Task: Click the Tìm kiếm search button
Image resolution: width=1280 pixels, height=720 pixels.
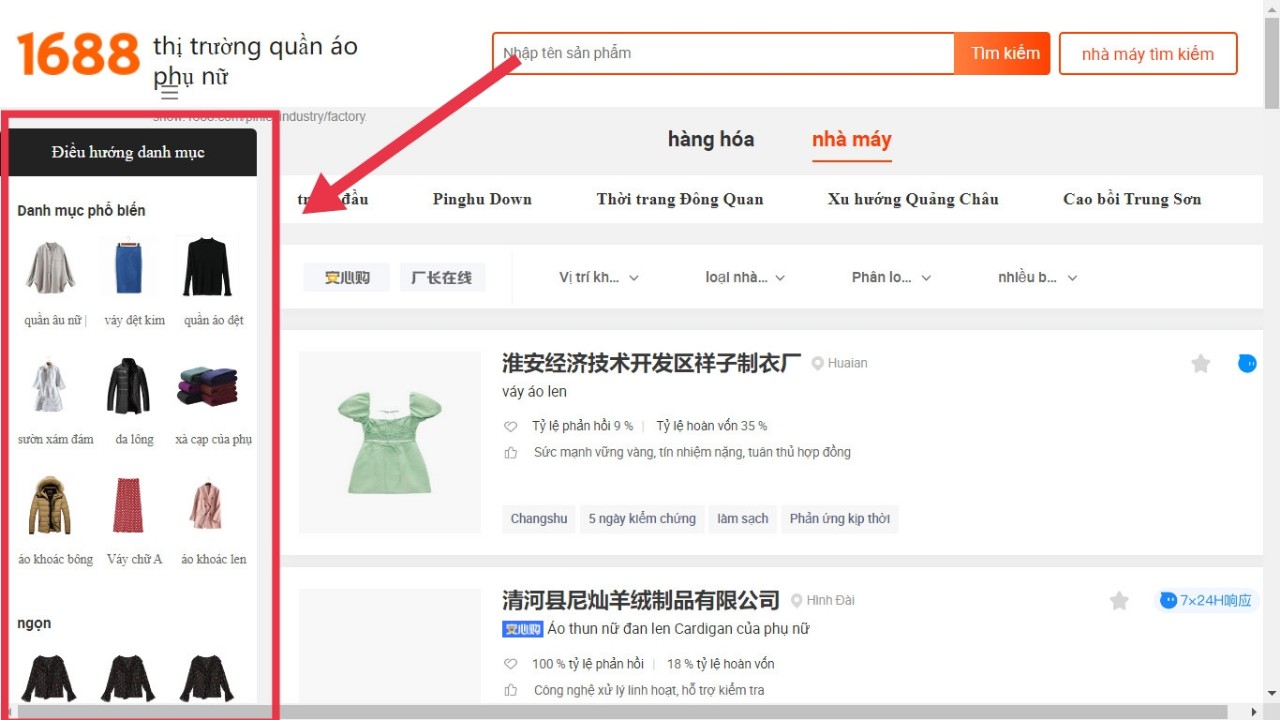Action: (x=1003, y=53)
